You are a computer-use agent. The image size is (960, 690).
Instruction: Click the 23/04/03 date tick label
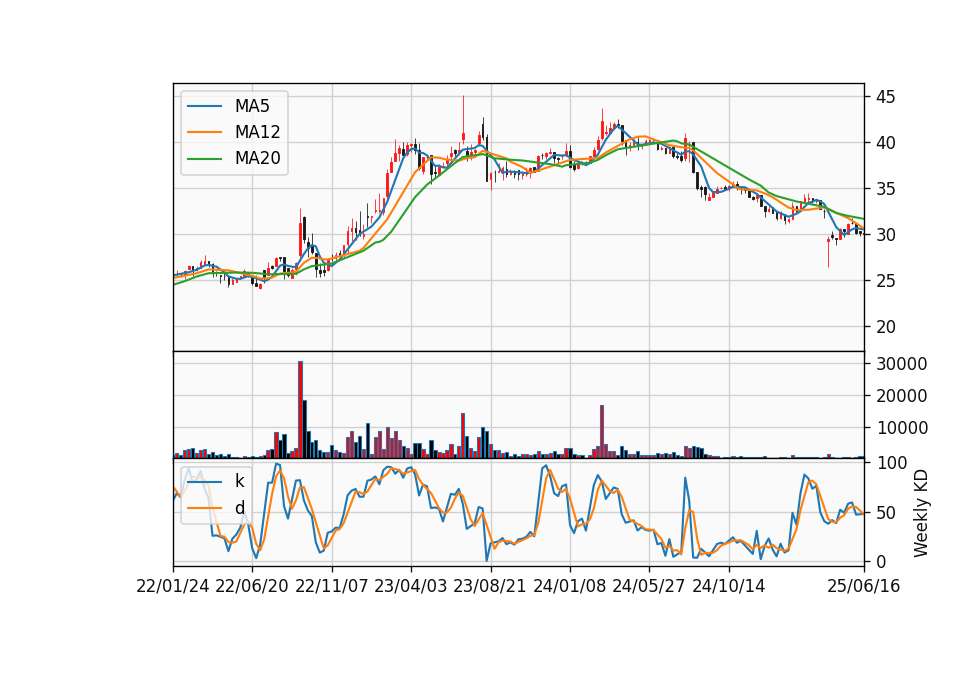click(410, 586)
